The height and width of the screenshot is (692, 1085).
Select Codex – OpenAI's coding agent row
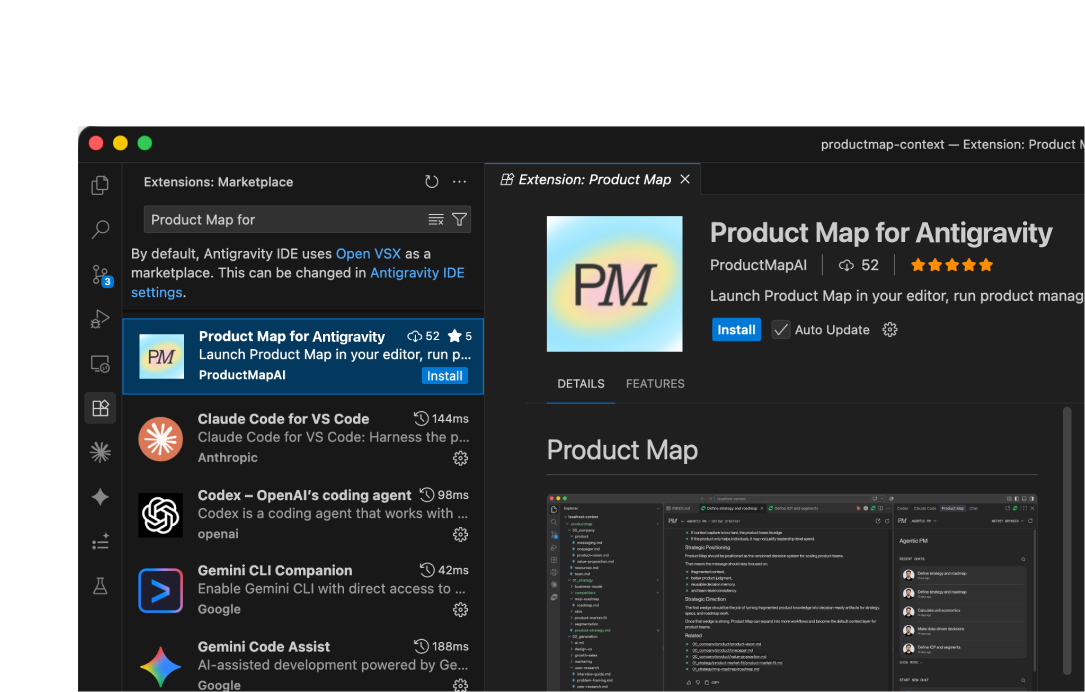pos(303,514)
